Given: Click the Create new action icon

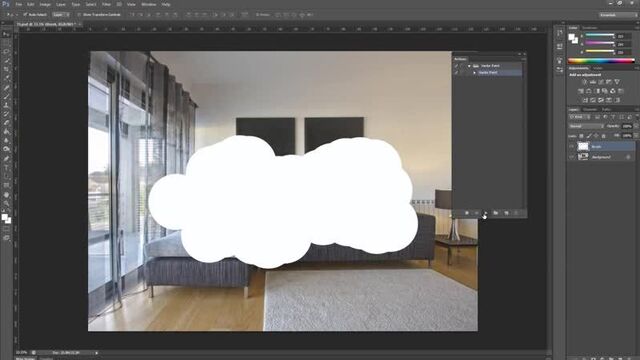Looking at the screenshot, I should (x=506, y=213).
